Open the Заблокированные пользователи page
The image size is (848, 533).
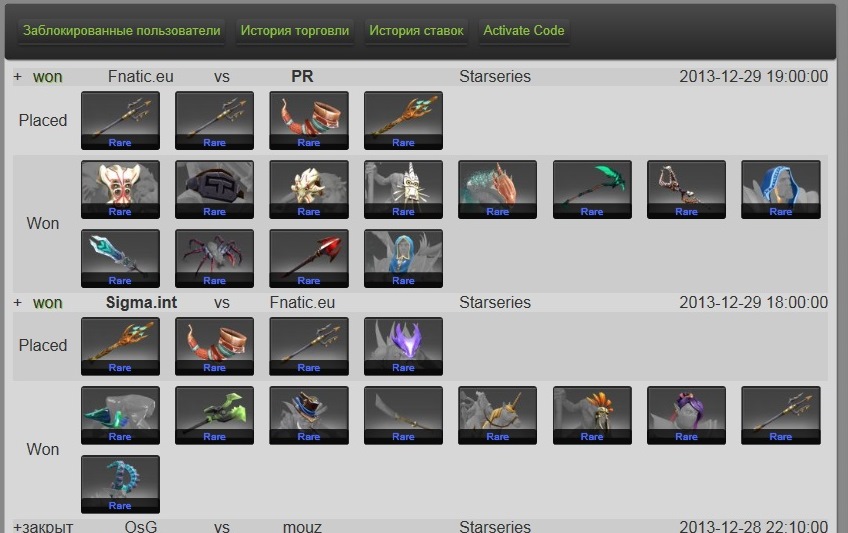tap(122, 31)
